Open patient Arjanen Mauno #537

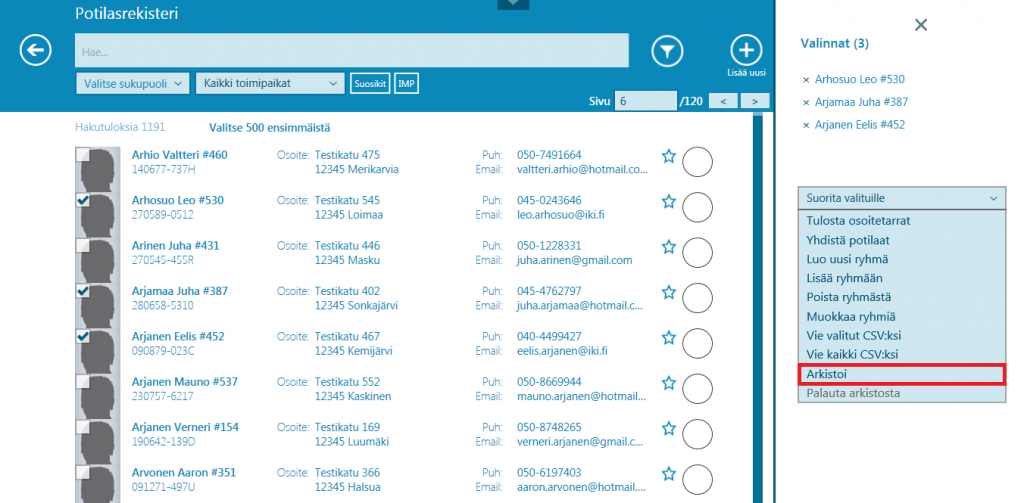pyautogui.click(x=185, y=382)
